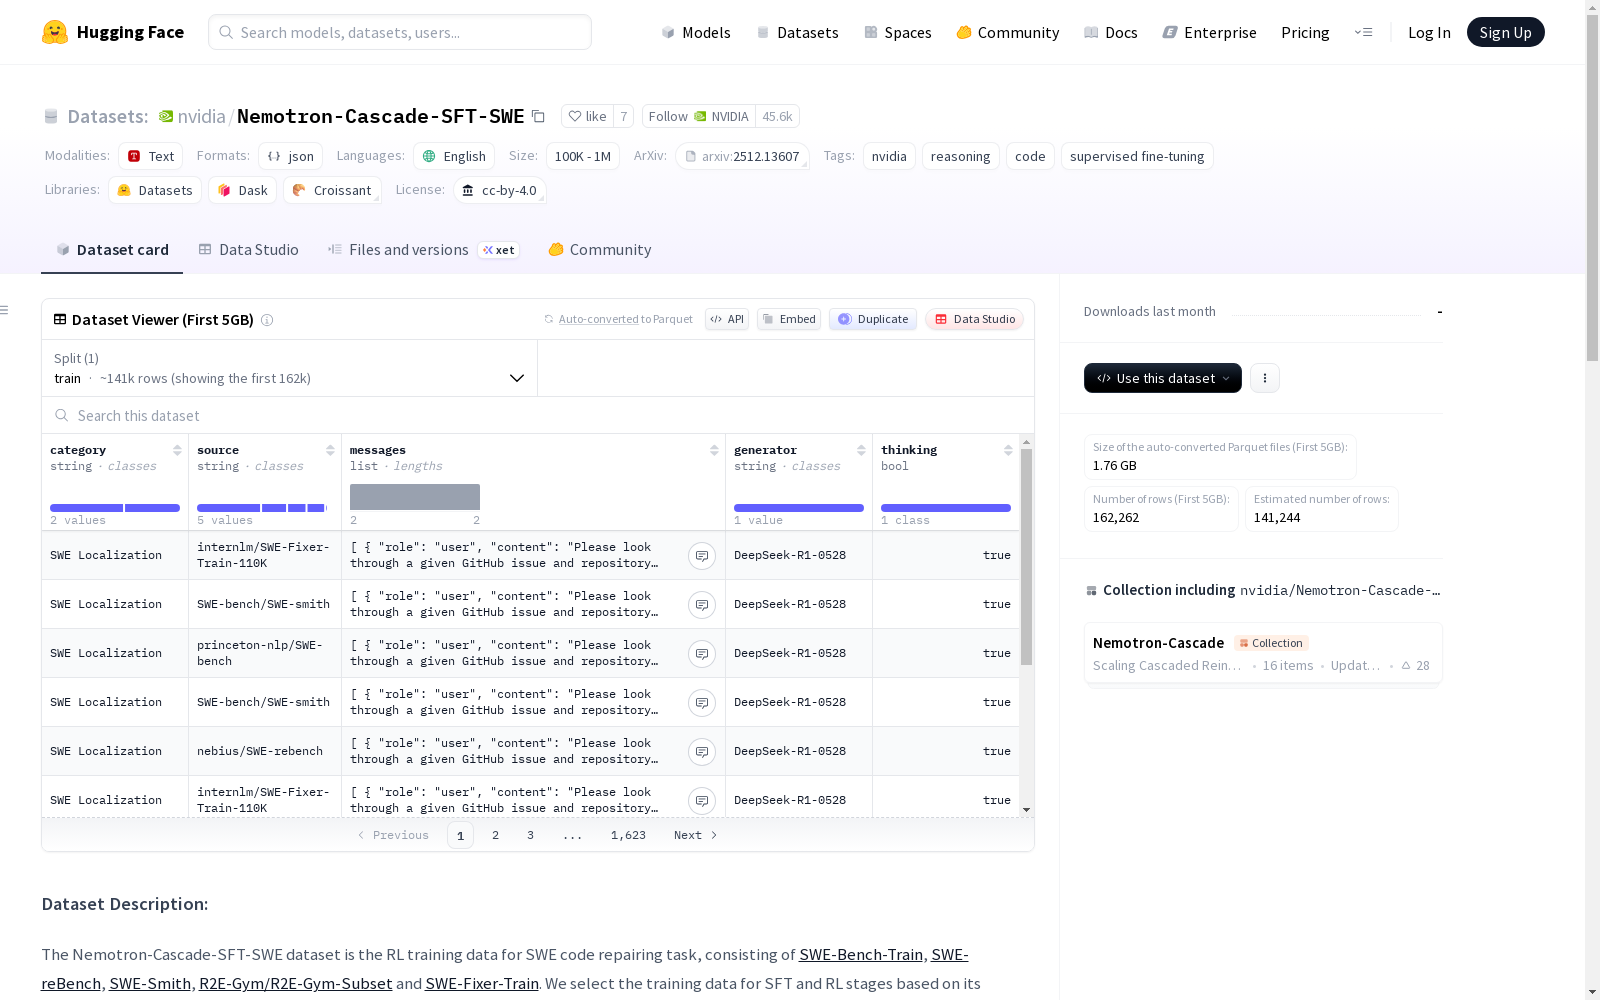Sort the thinking column
The height and width of the screenshot is (1000, 1600).
(x=1008, y=450)
